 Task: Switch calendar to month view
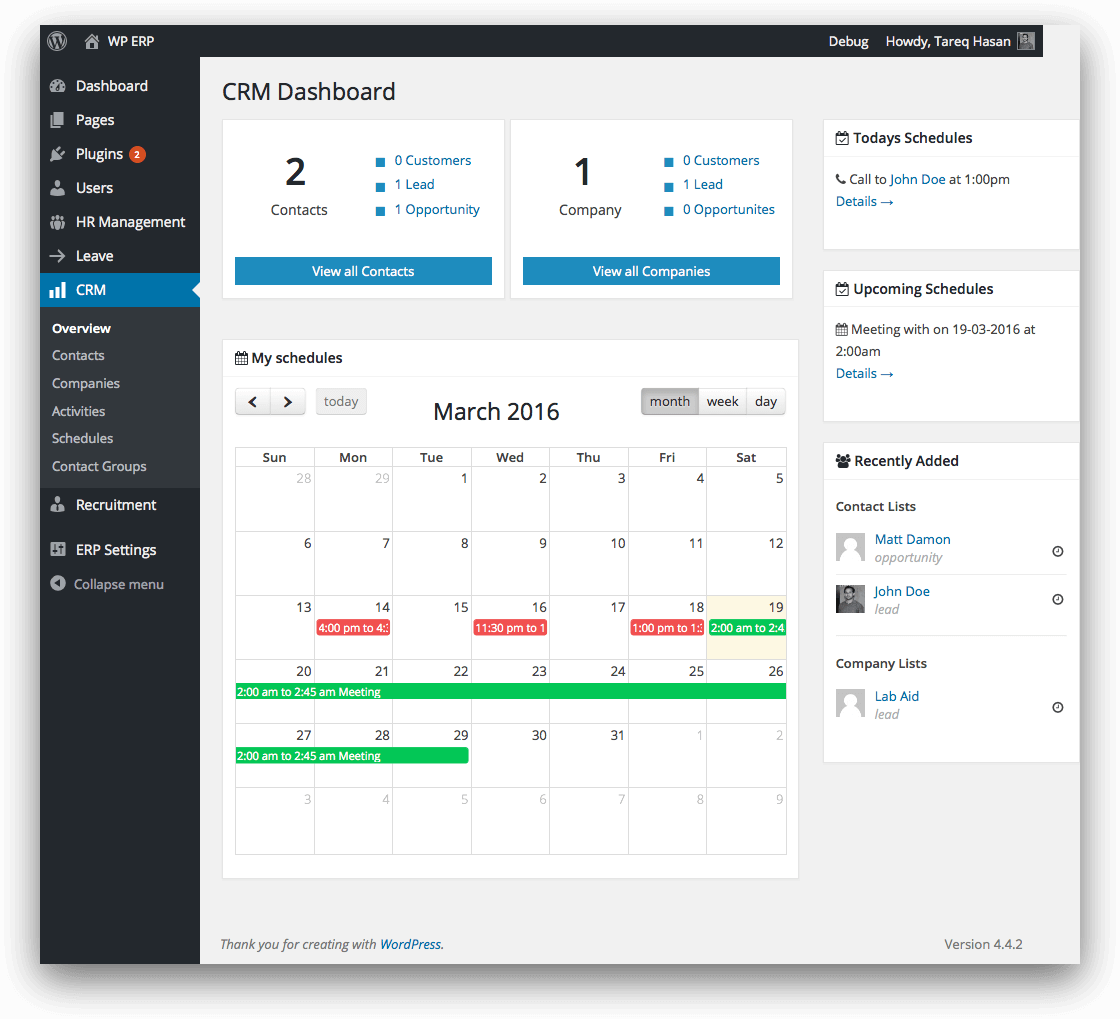(x=670, y=402)
